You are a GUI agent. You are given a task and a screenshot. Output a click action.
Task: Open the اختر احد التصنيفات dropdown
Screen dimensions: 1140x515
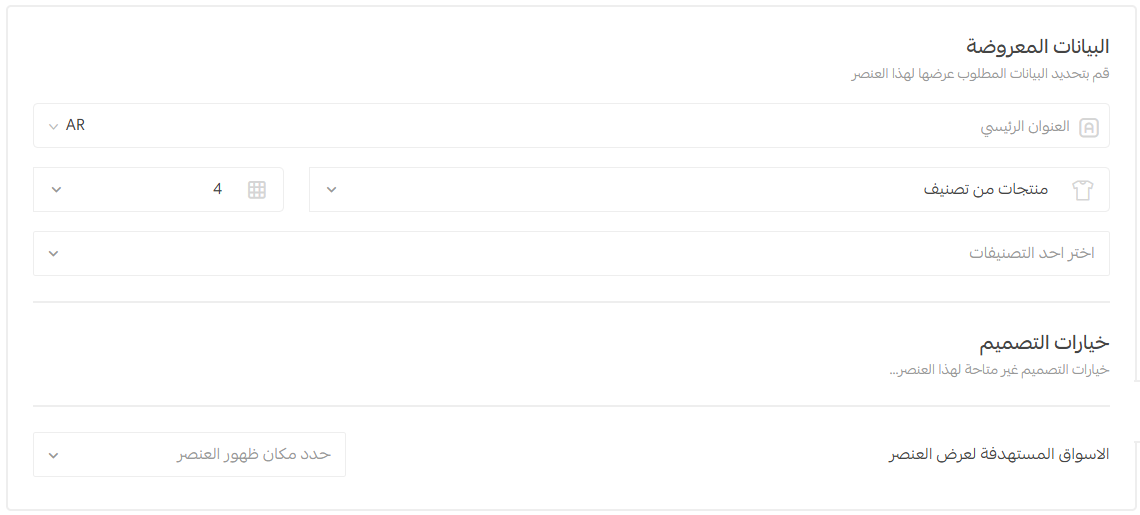click(x=570, y=254)
